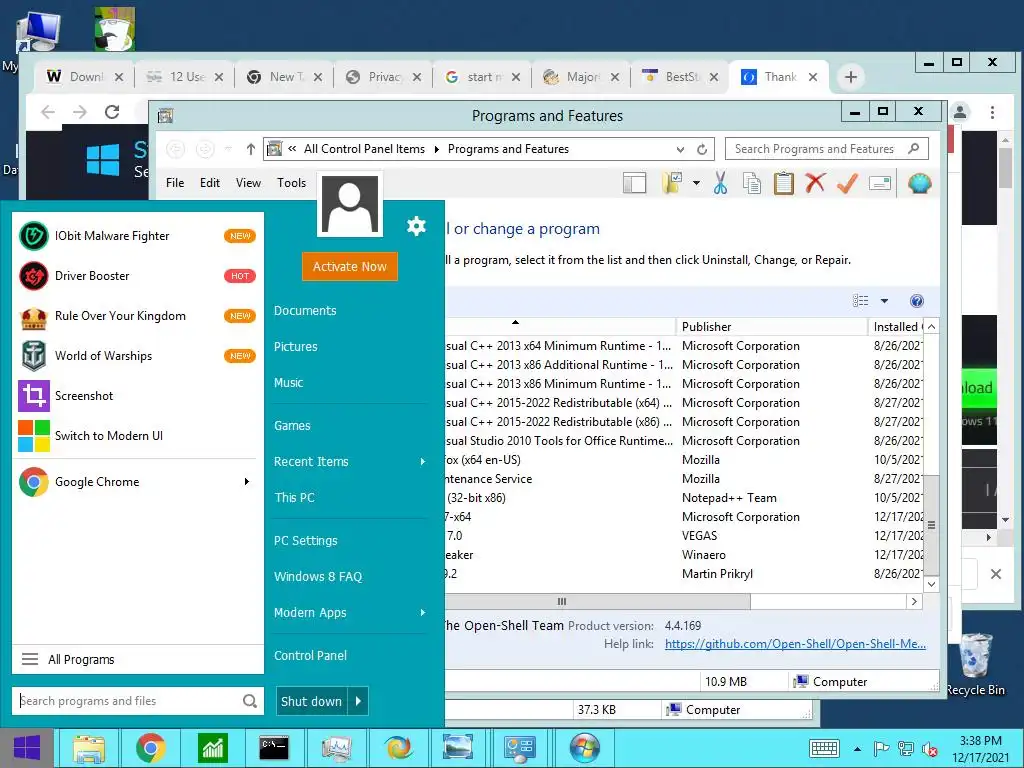
Task: Open folder options toolbar dropdown arrow
Action: (696, 184)
